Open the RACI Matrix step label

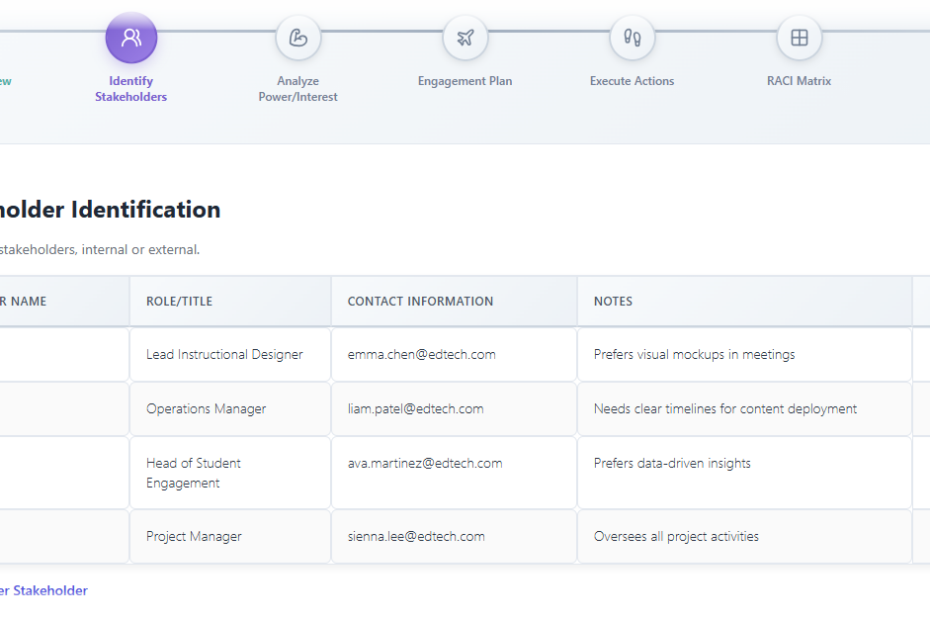click(799, 81)
